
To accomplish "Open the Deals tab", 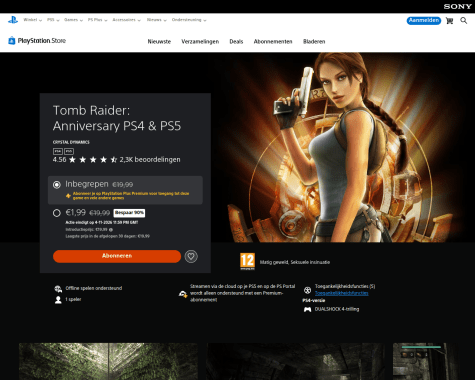I will pyautogui.click(x=236, y=42).
